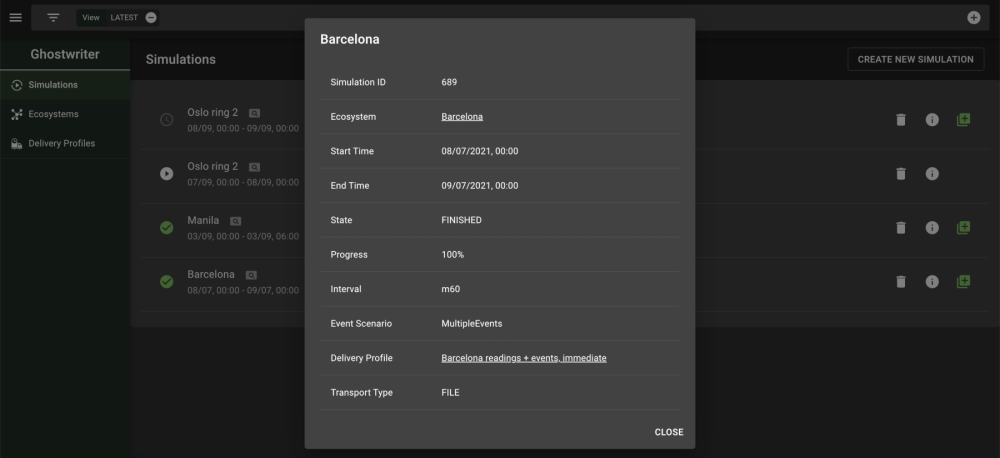The height and width of the screenshot is (458, 1000).
Task: Show info for the running Oslo ring 2
Action: [x=932, y=174]
